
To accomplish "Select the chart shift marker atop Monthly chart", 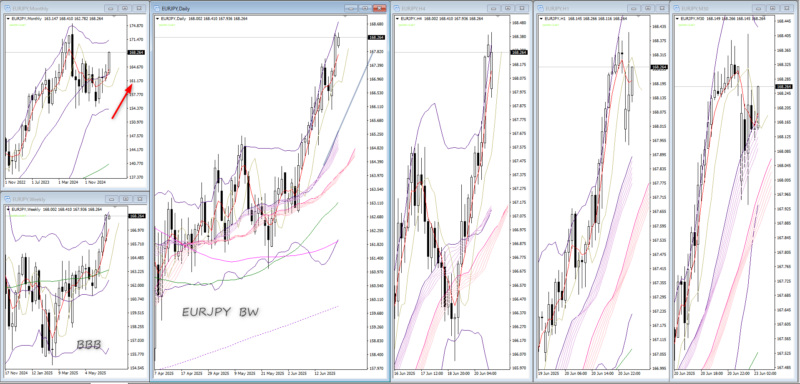I will 114,16.
